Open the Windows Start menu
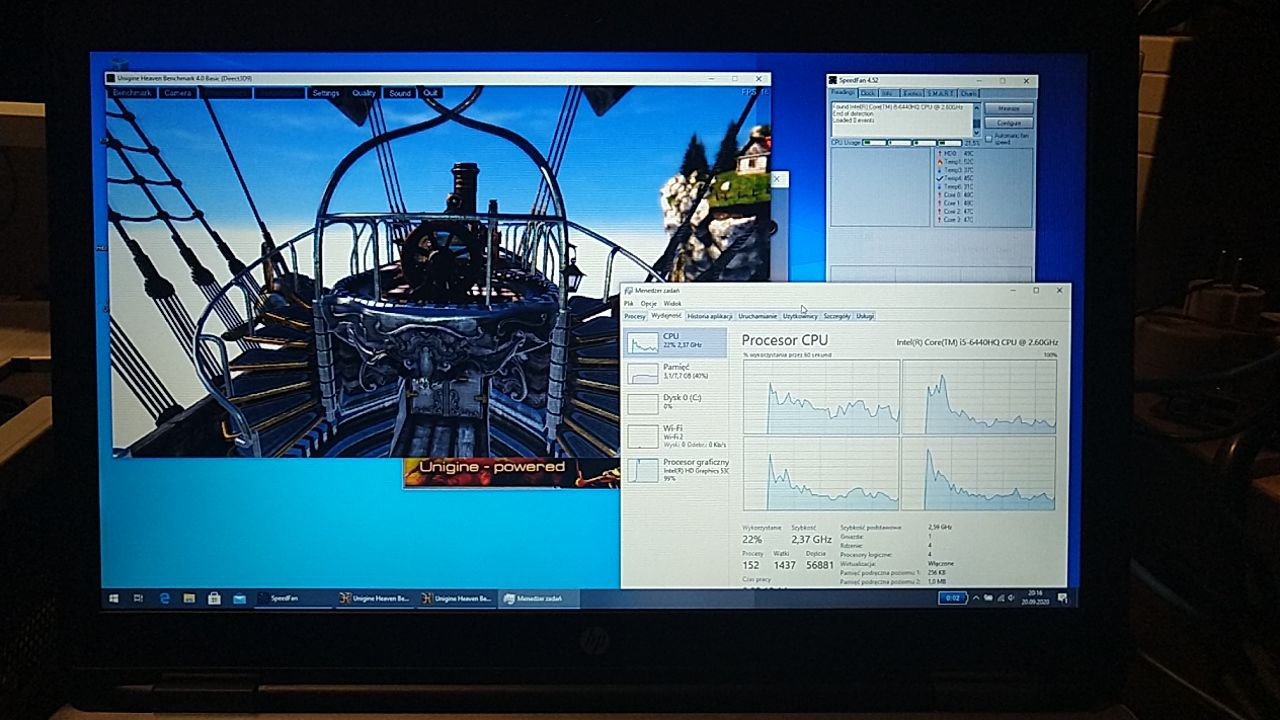Screen dimensions: 1280x720 point(114,598)
